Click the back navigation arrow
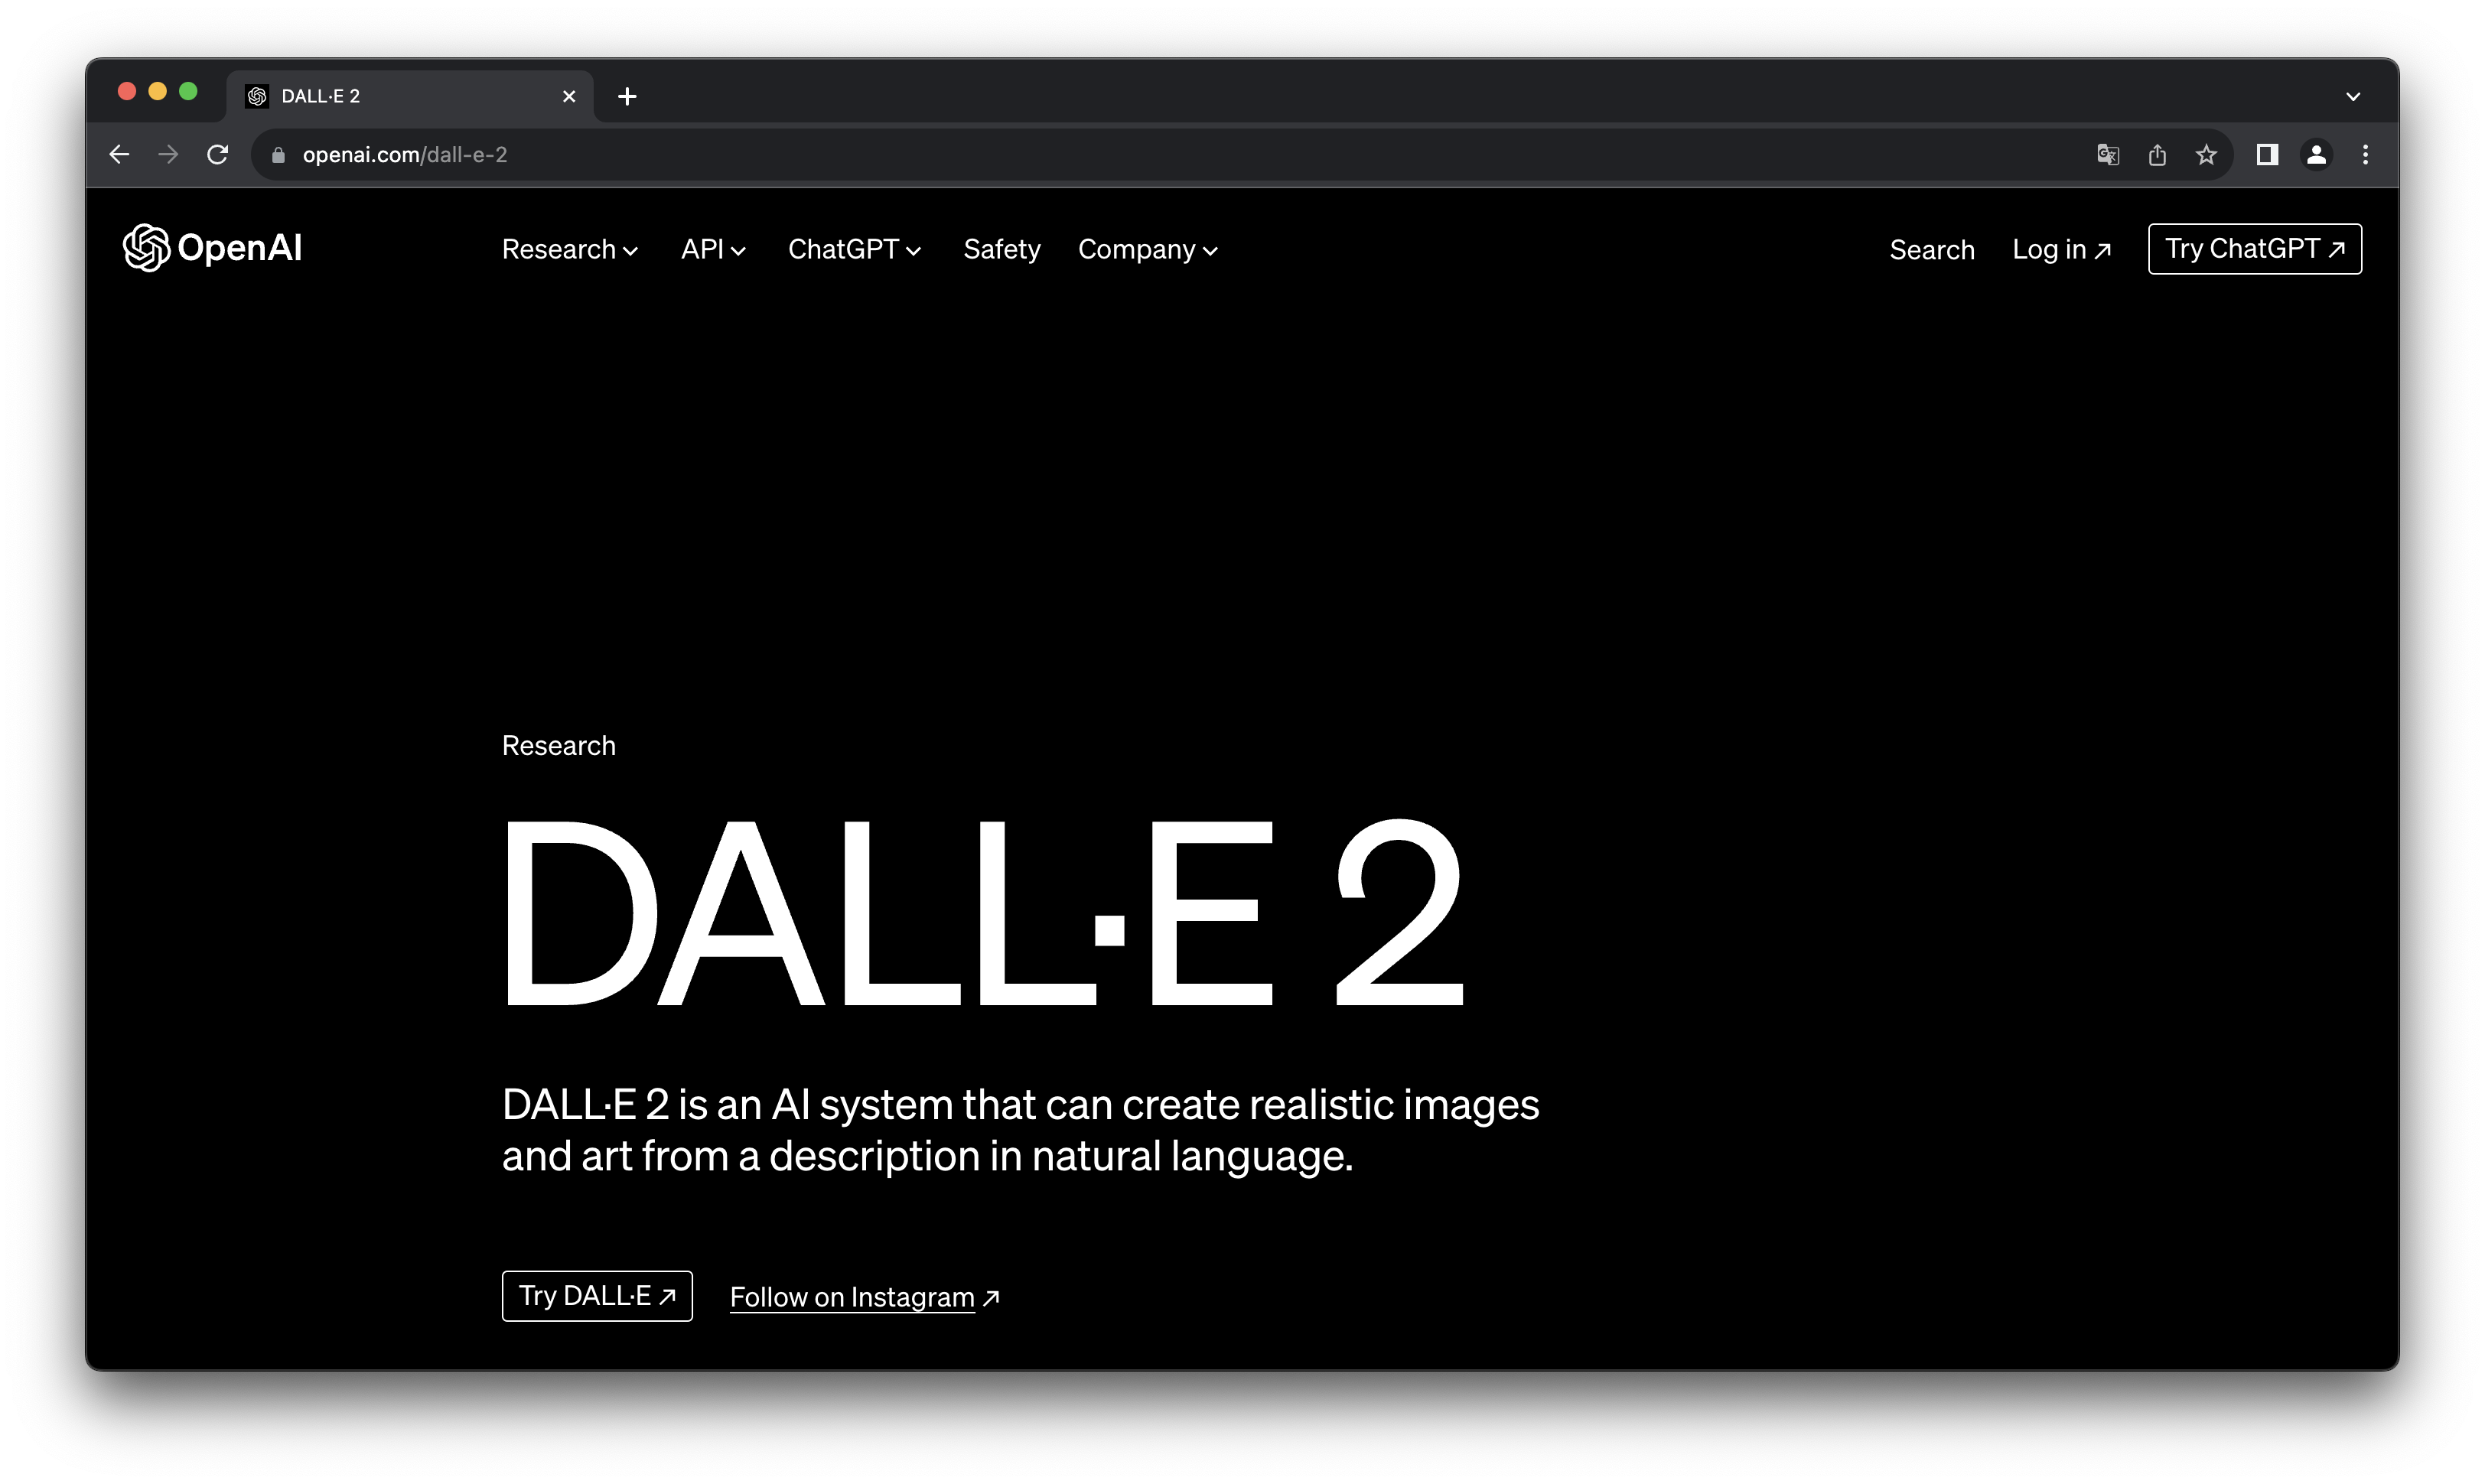The image size is (2485, 1484). pyautogui.click(x=119, y=154)
